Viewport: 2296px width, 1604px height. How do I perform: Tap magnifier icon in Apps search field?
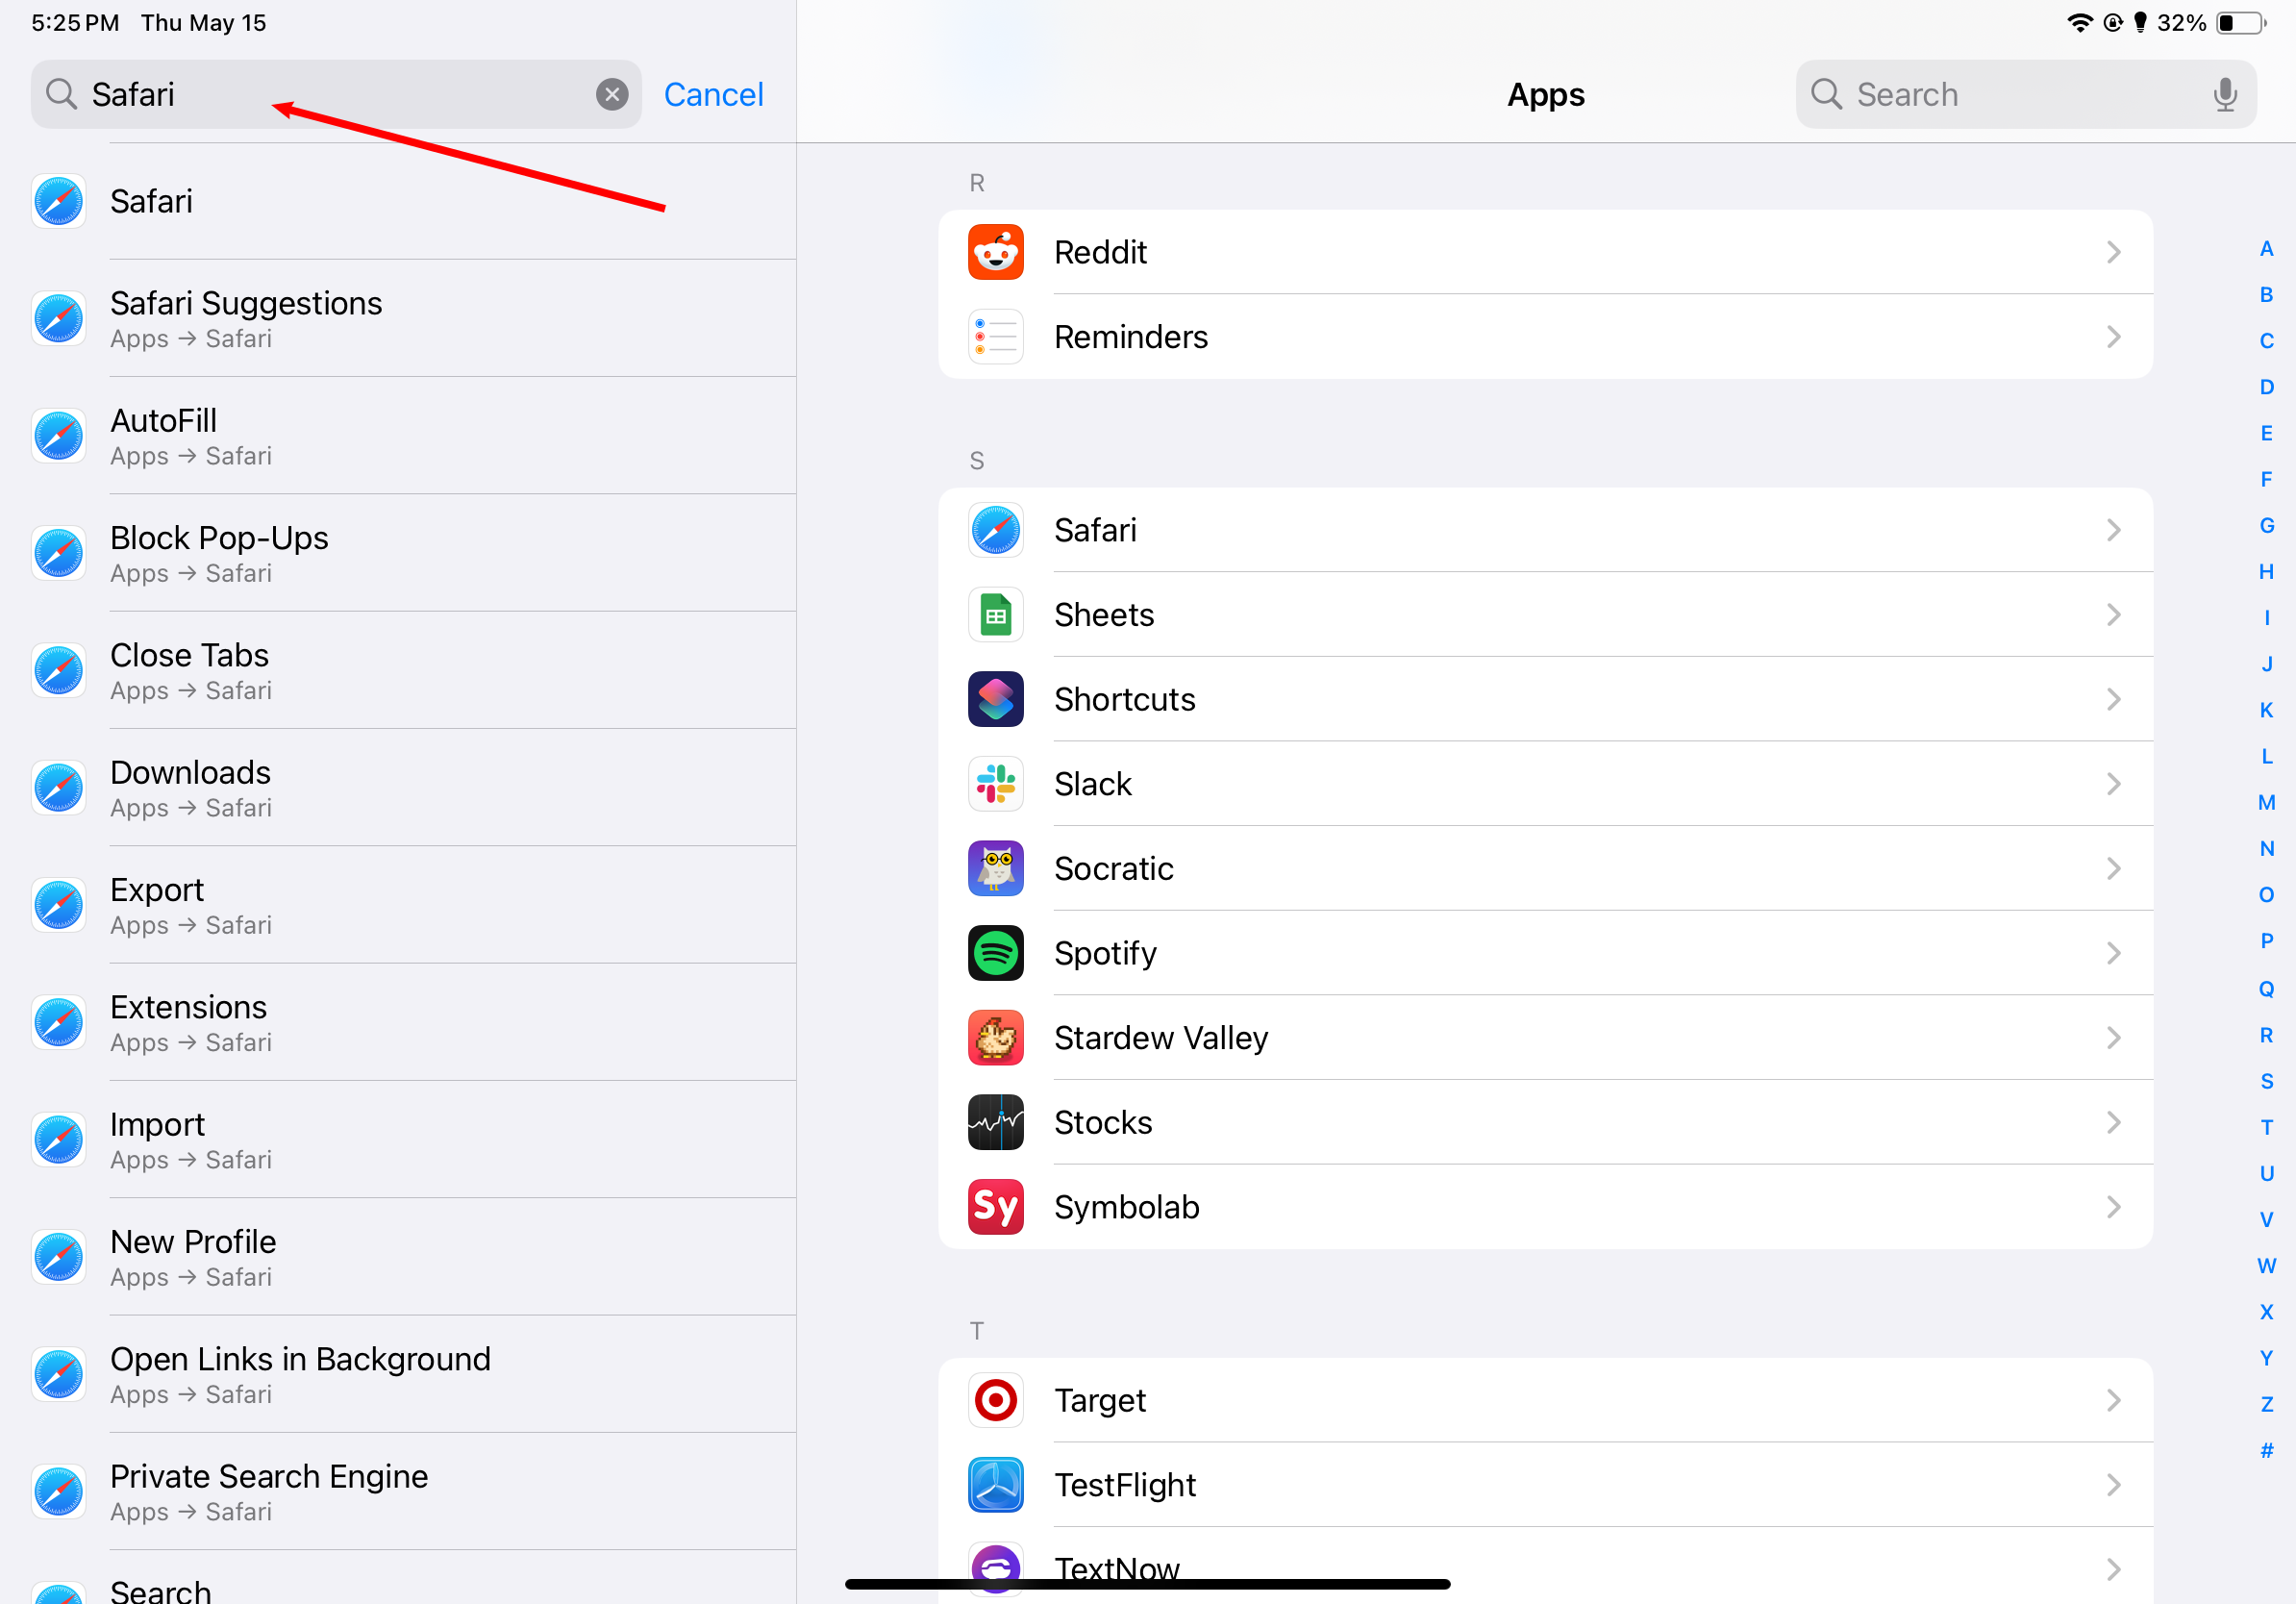tap(1826, 94)
